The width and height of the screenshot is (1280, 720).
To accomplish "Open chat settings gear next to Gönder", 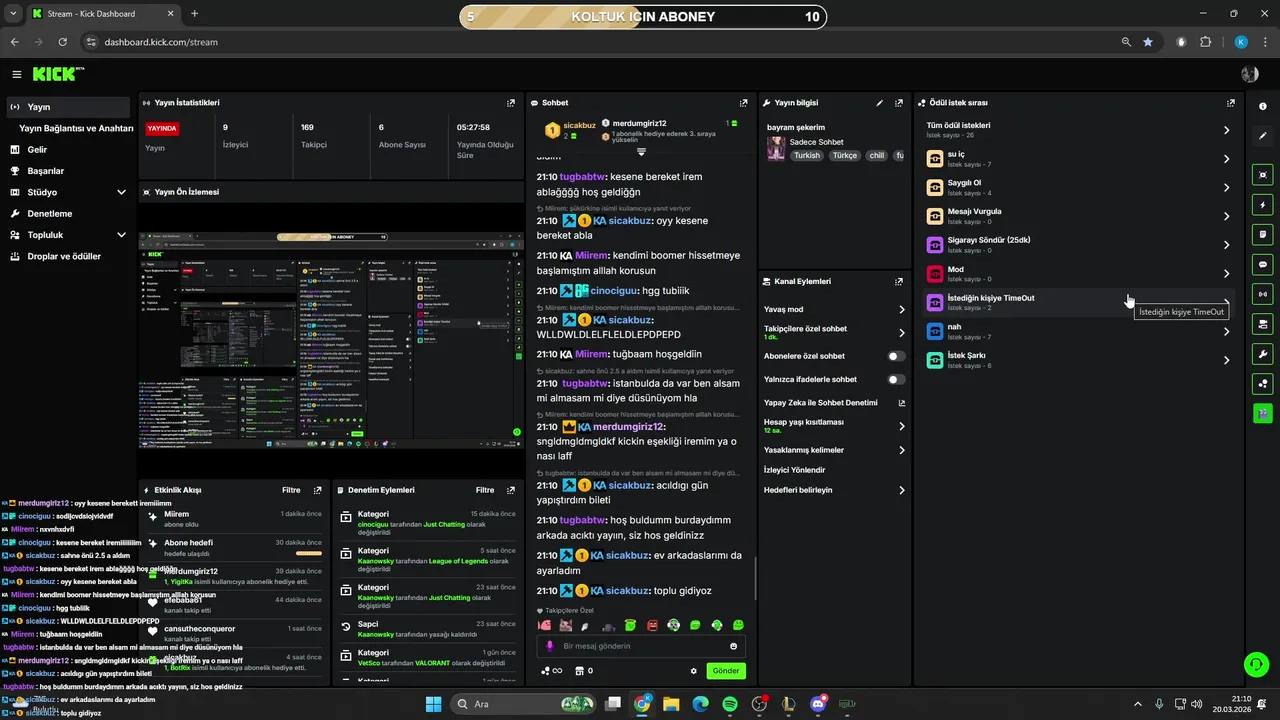I will coord(693,671).
